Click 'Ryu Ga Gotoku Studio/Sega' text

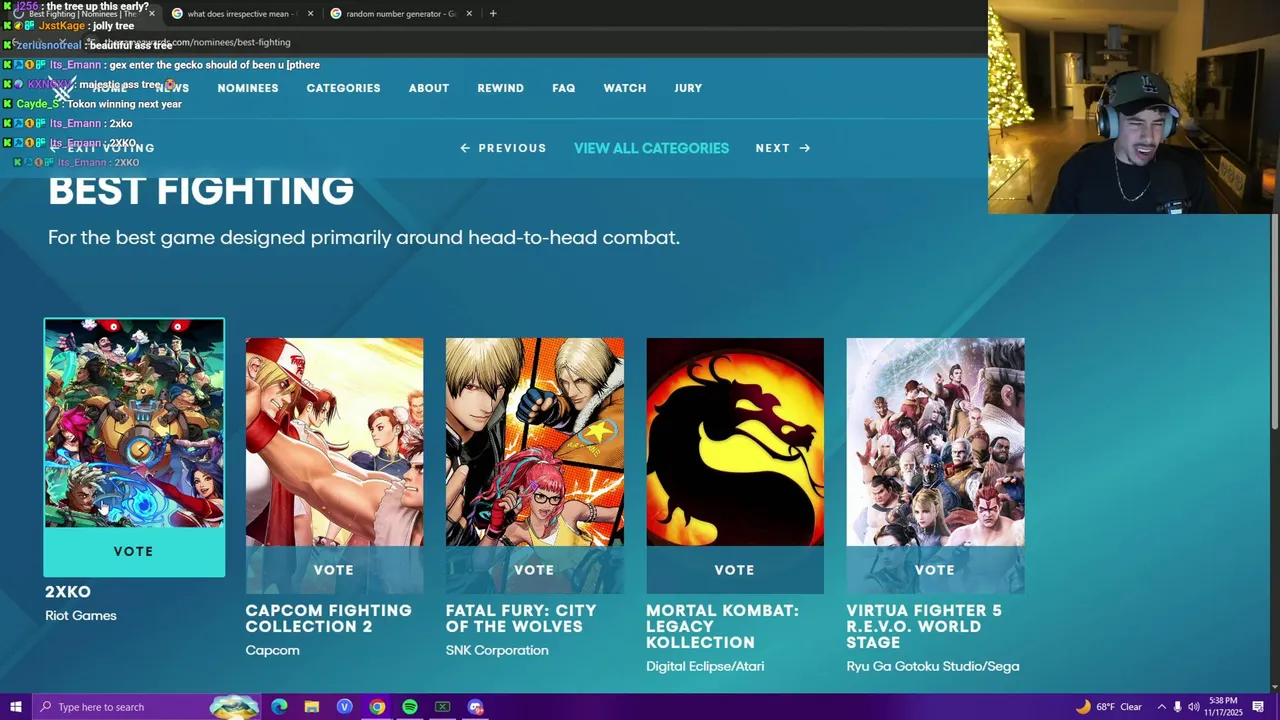933,666
